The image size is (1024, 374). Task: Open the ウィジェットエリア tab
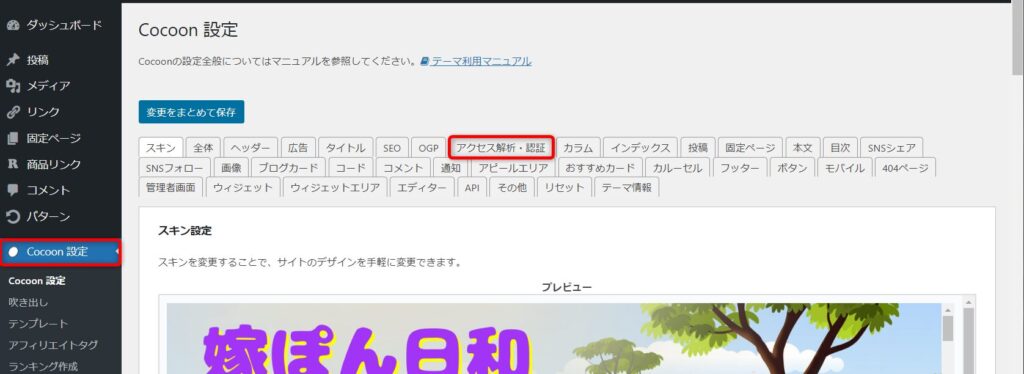(335, 187)
